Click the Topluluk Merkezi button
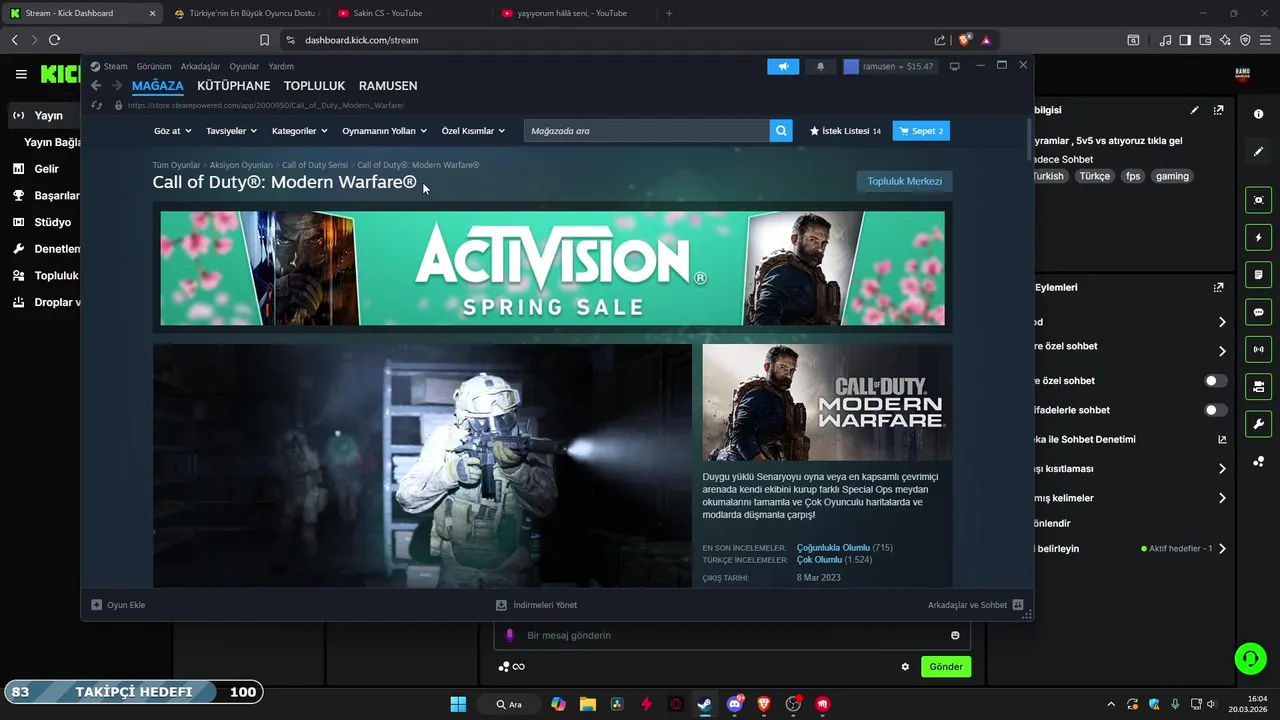 click(x=904, y=181)
